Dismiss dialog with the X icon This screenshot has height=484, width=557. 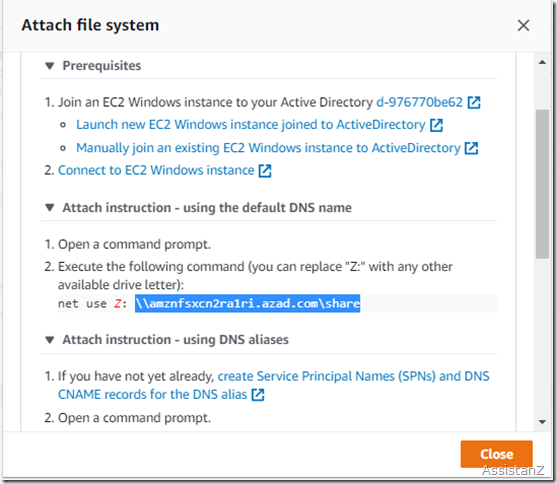pyautogui.click(x=523, y=26)
